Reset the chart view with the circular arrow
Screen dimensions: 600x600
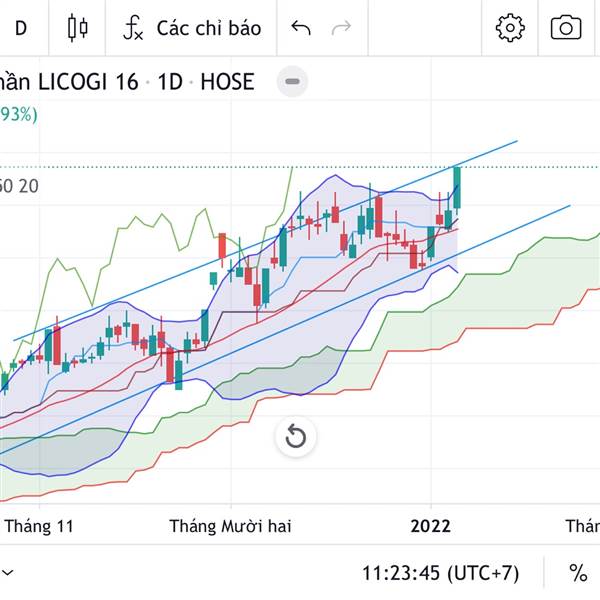(295, 436)
